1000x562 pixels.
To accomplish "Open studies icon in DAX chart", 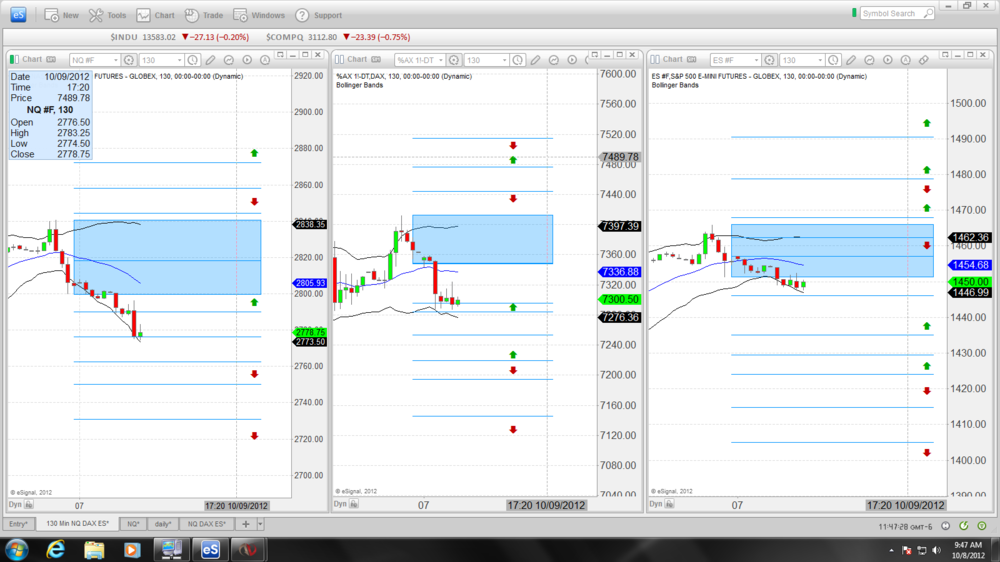I will tap(554, 60).
